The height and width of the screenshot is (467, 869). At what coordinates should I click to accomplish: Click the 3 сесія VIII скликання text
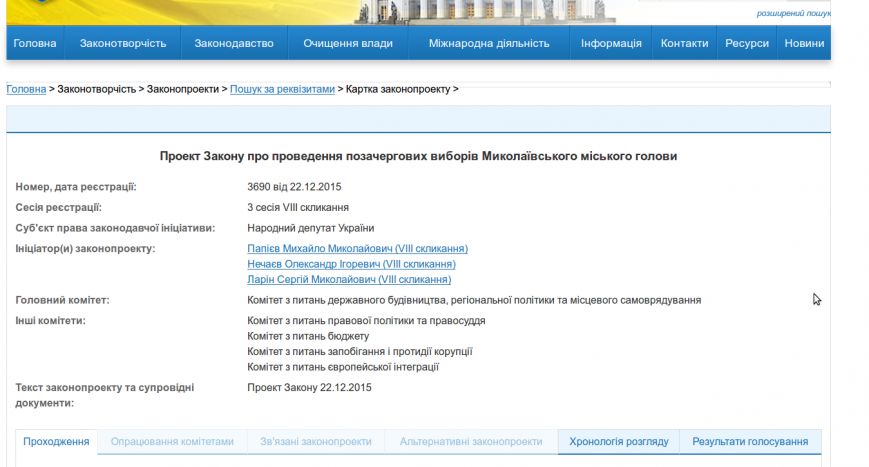pyautogui.click(x=298, y=208)
